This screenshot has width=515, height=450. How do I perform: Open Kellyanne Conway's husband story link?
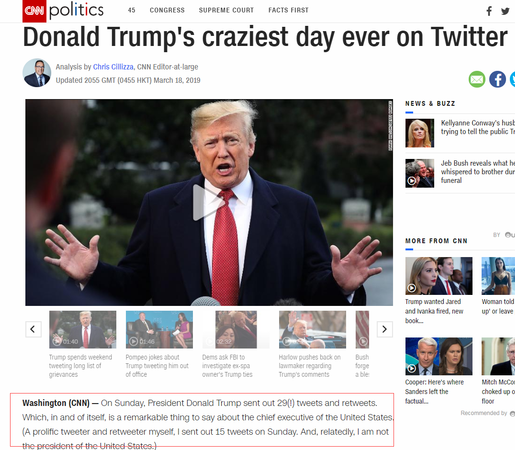click(x=478, y=127)
